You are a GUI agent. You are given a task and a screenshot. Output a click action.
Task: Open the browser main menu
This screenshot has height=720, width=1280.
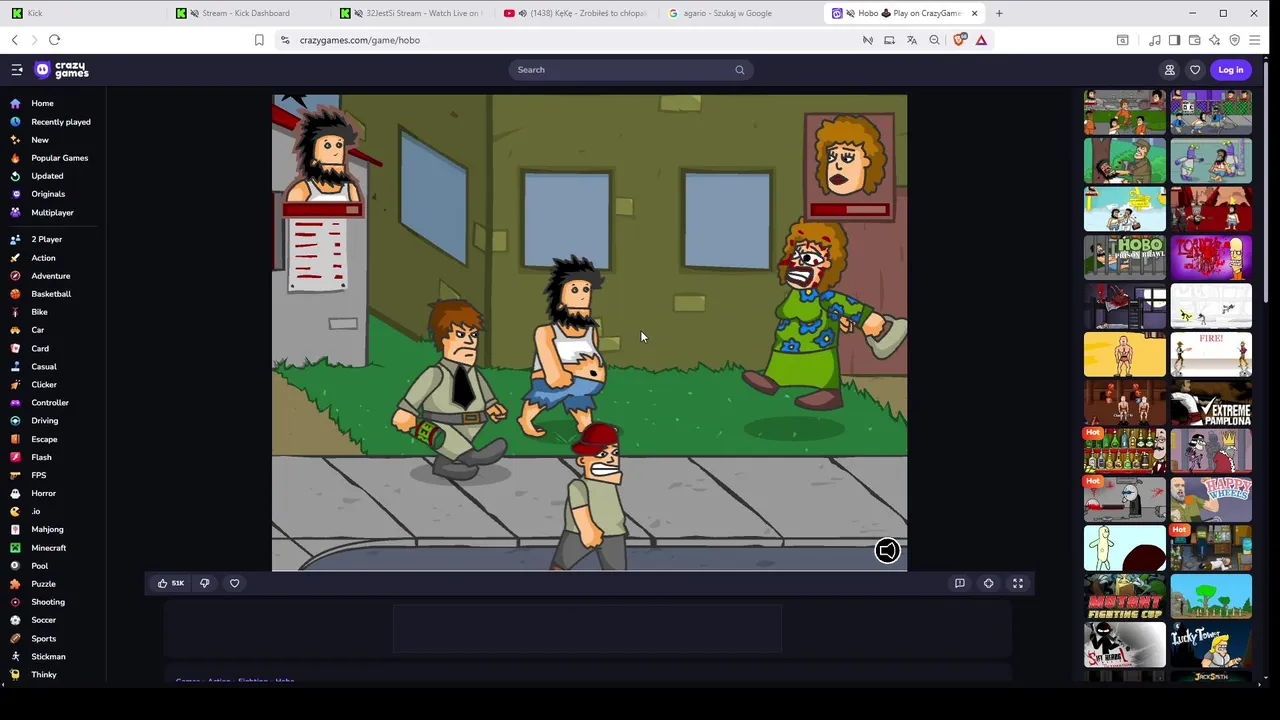(x=1255, y=40)
